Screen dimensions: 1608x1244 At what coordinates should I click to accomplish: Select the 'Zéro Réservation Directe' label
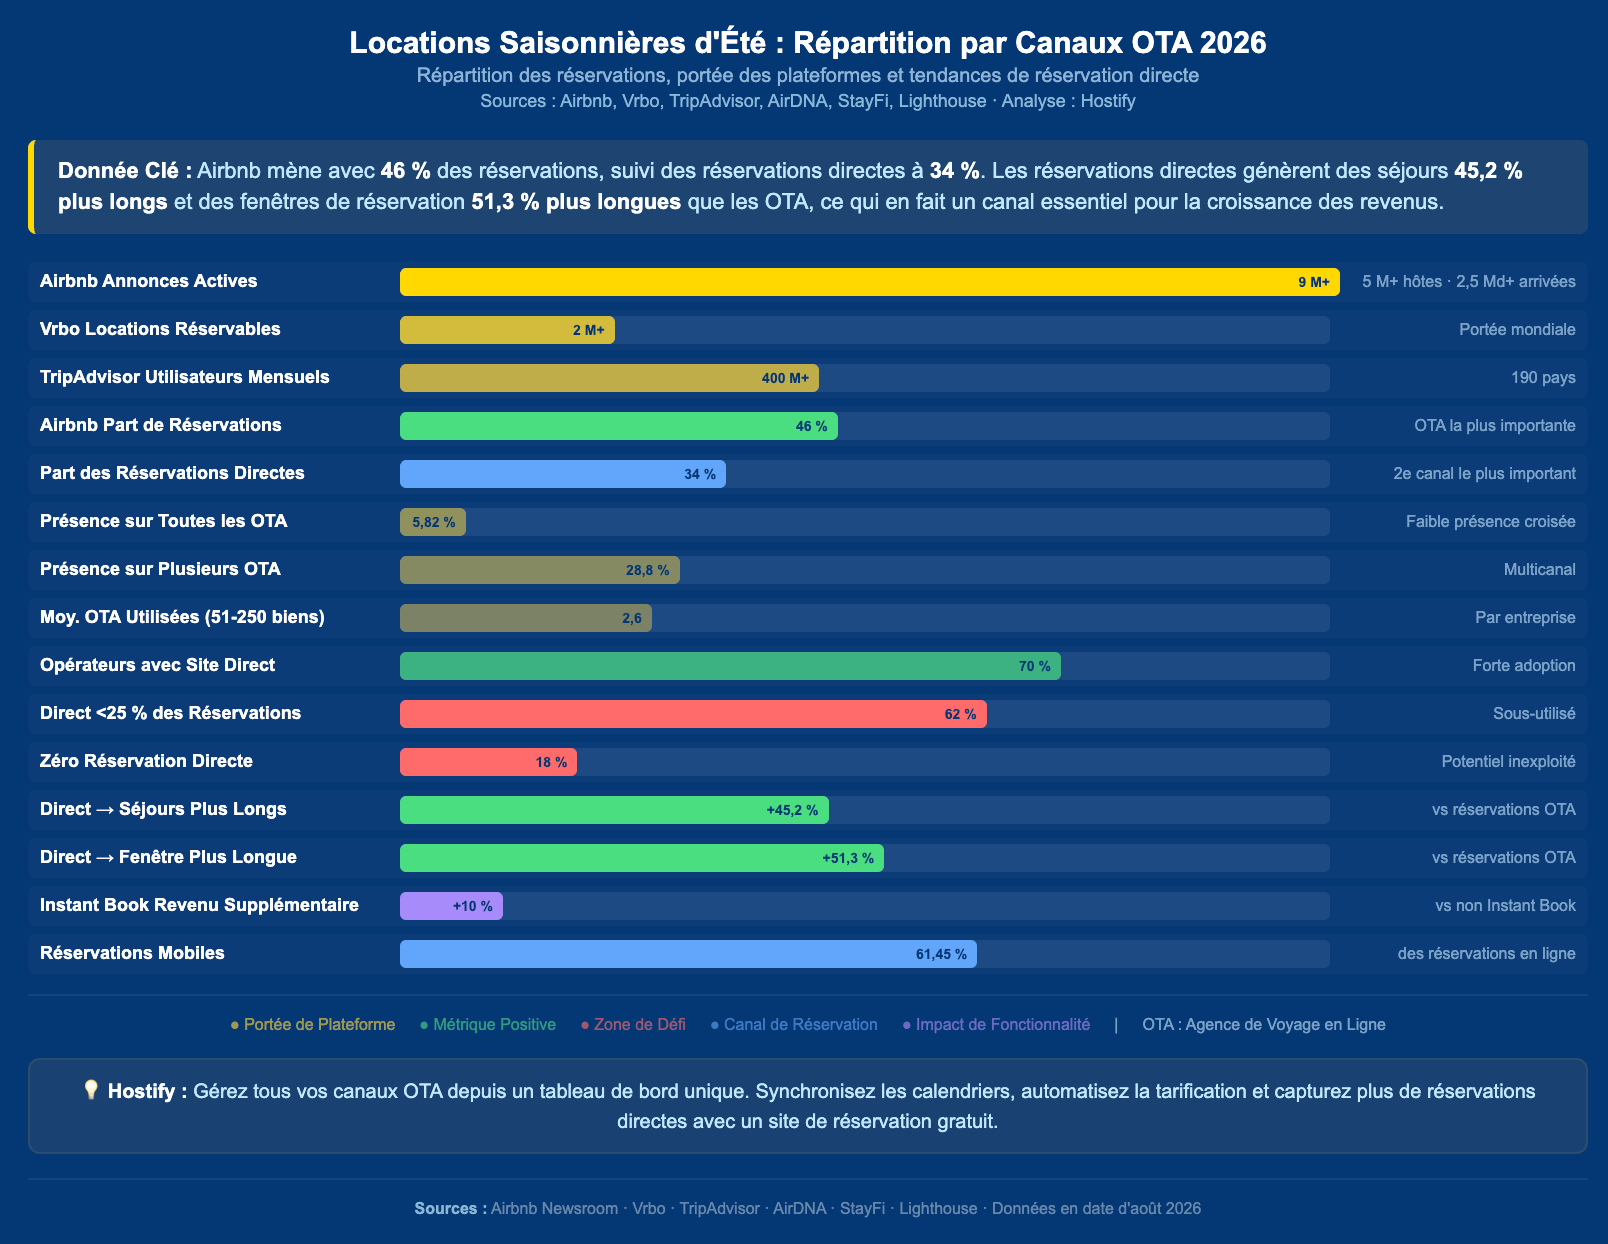coord(146,761)
